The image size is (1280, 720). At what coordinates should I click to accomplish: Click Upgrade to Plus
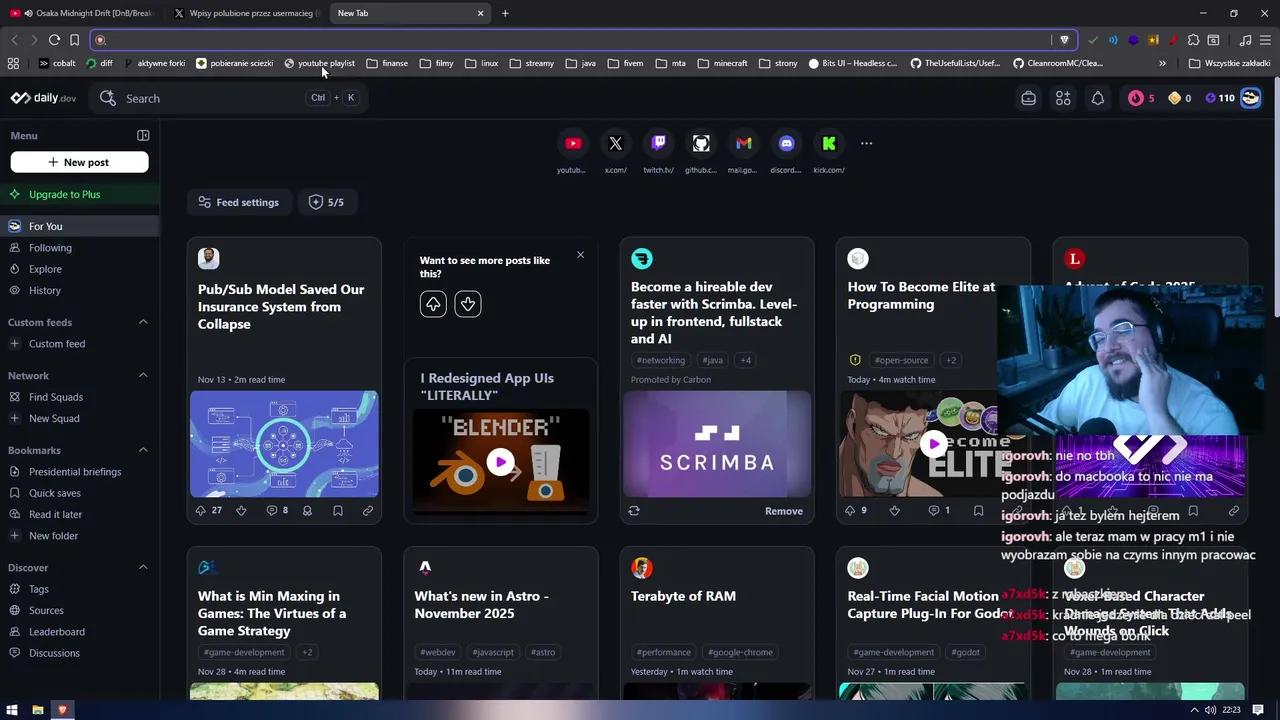point(80,194)
